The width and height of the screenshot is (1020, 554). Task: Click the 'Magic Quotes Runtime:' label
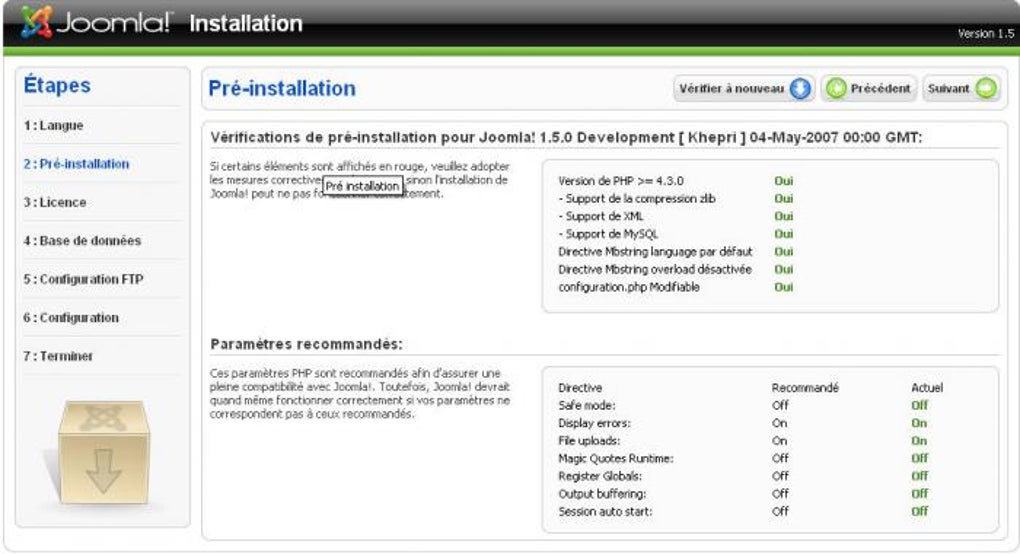point(616,458)
